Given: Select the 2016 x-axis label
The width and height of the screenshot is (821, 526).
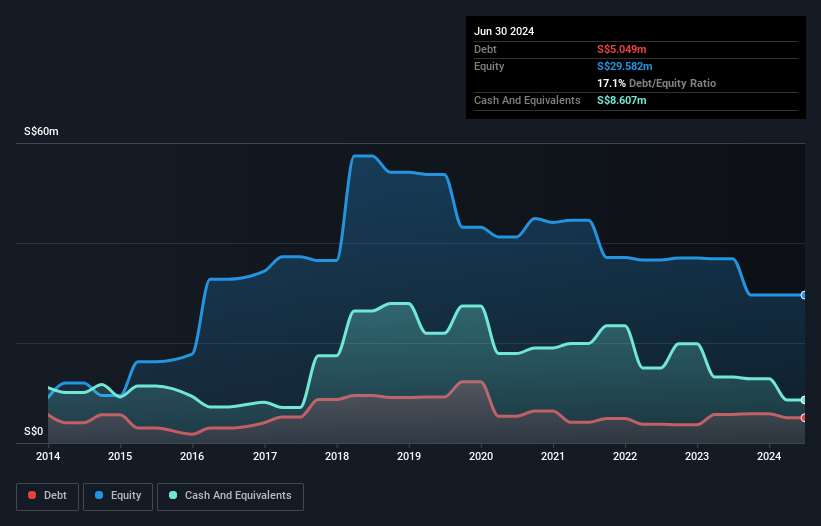Looking at the screenshot, I should 192,456.
